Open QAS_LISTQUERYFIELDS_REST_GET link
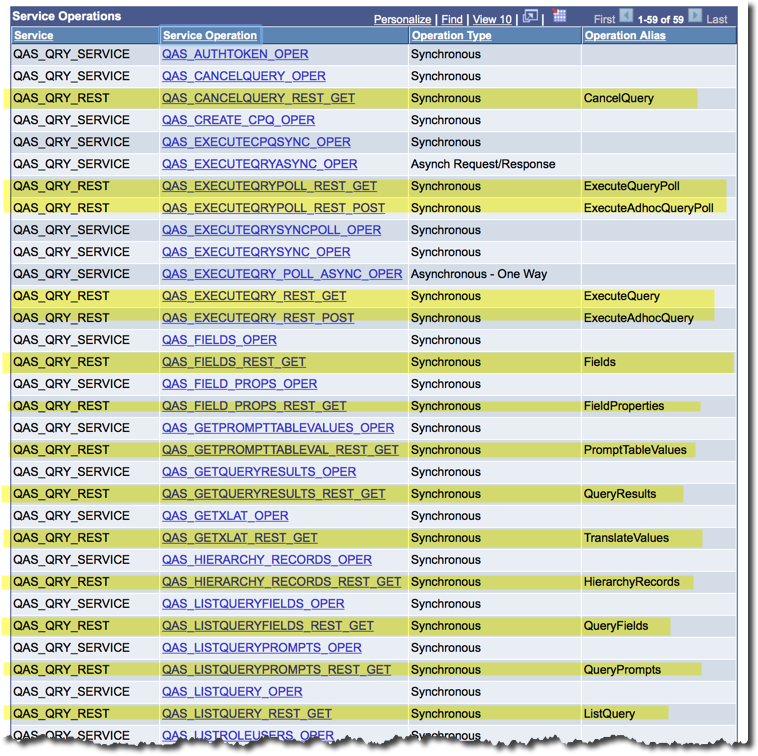This screenshot has width=758, height=756. click(x=268, y=626)
